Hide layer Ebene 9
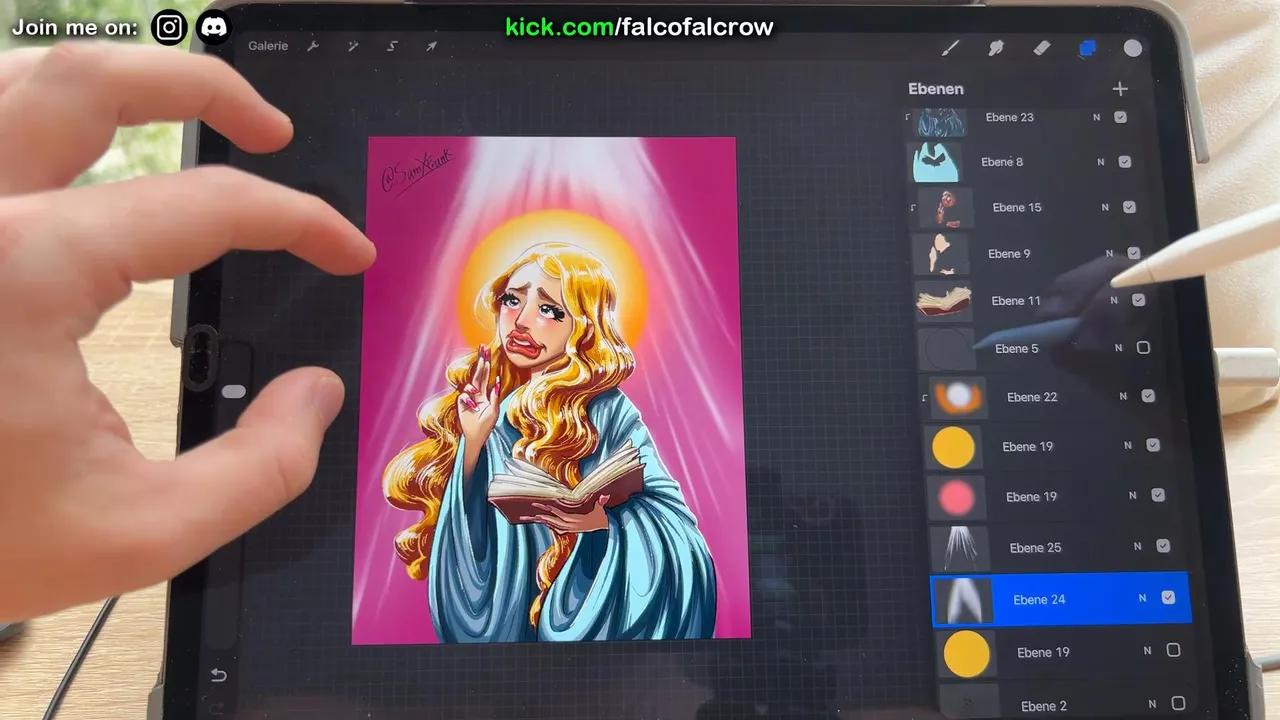 pyautogui.click(x=1134, y=253)
